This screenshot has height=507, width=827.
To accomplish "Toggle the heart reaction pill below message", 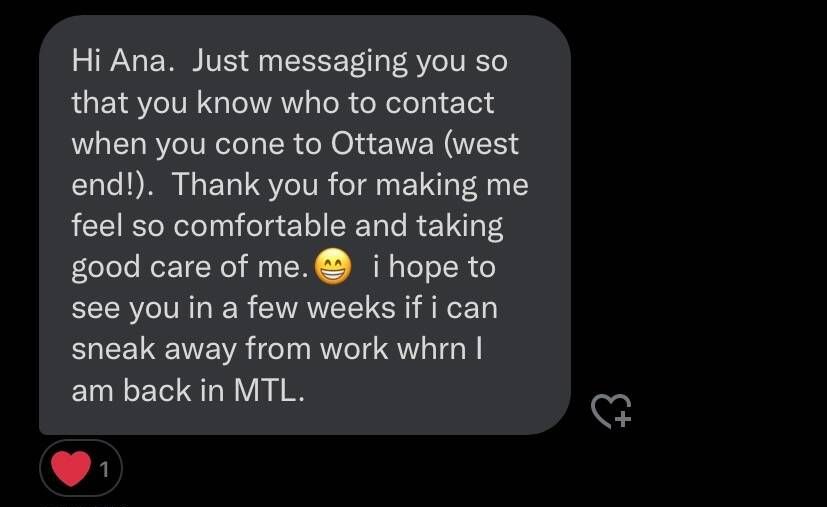I will point(81,468).
